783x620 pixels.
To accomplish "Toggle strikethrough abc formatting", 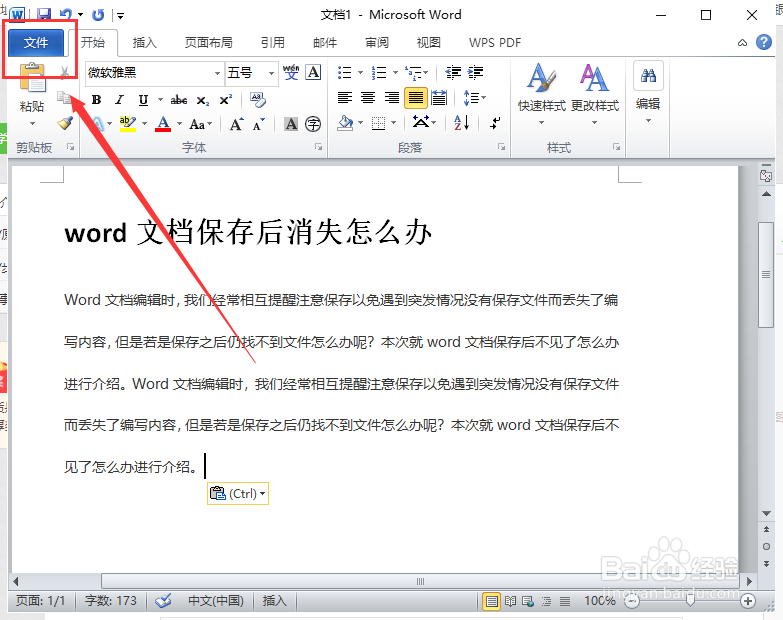I will (179, 100).
